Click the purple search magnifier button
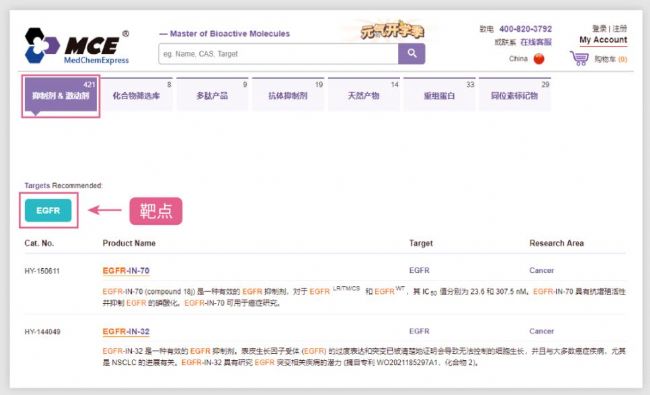This screenshot has height=395, width=650. click(x=411, y=53)
